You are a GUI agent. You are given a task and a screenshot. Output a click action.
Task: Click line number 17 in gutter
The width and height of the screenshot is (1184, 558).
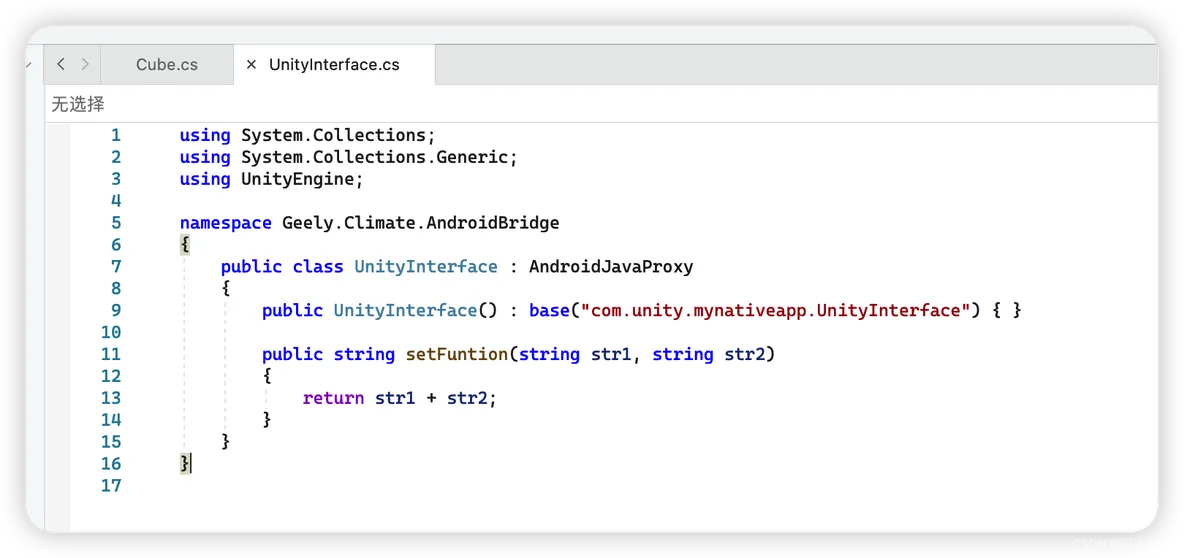110,486
